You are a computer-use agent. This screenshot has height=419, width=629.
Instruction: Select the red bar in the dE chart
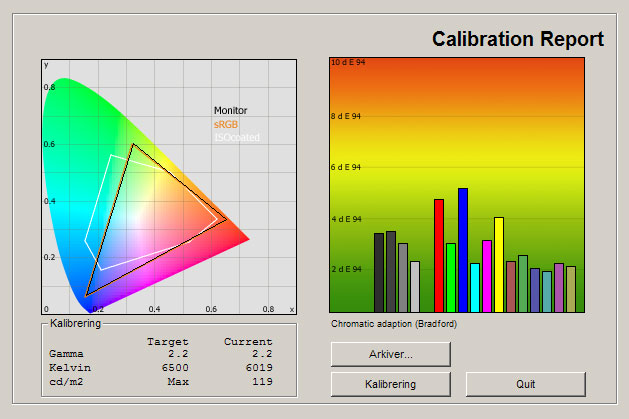439,255
